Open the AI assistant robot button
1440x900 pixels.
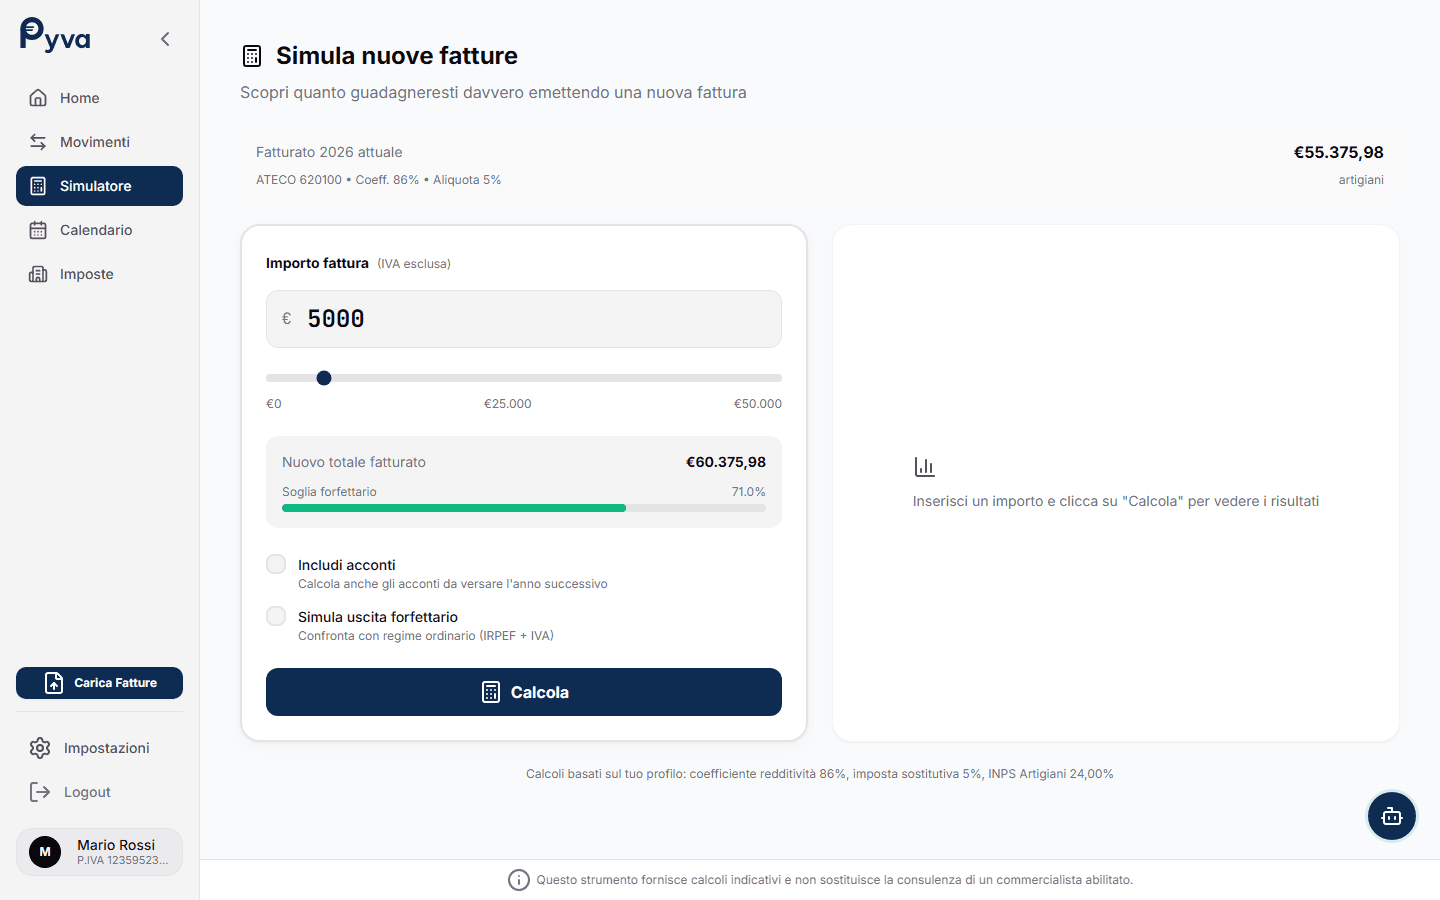coord(1392,816)
